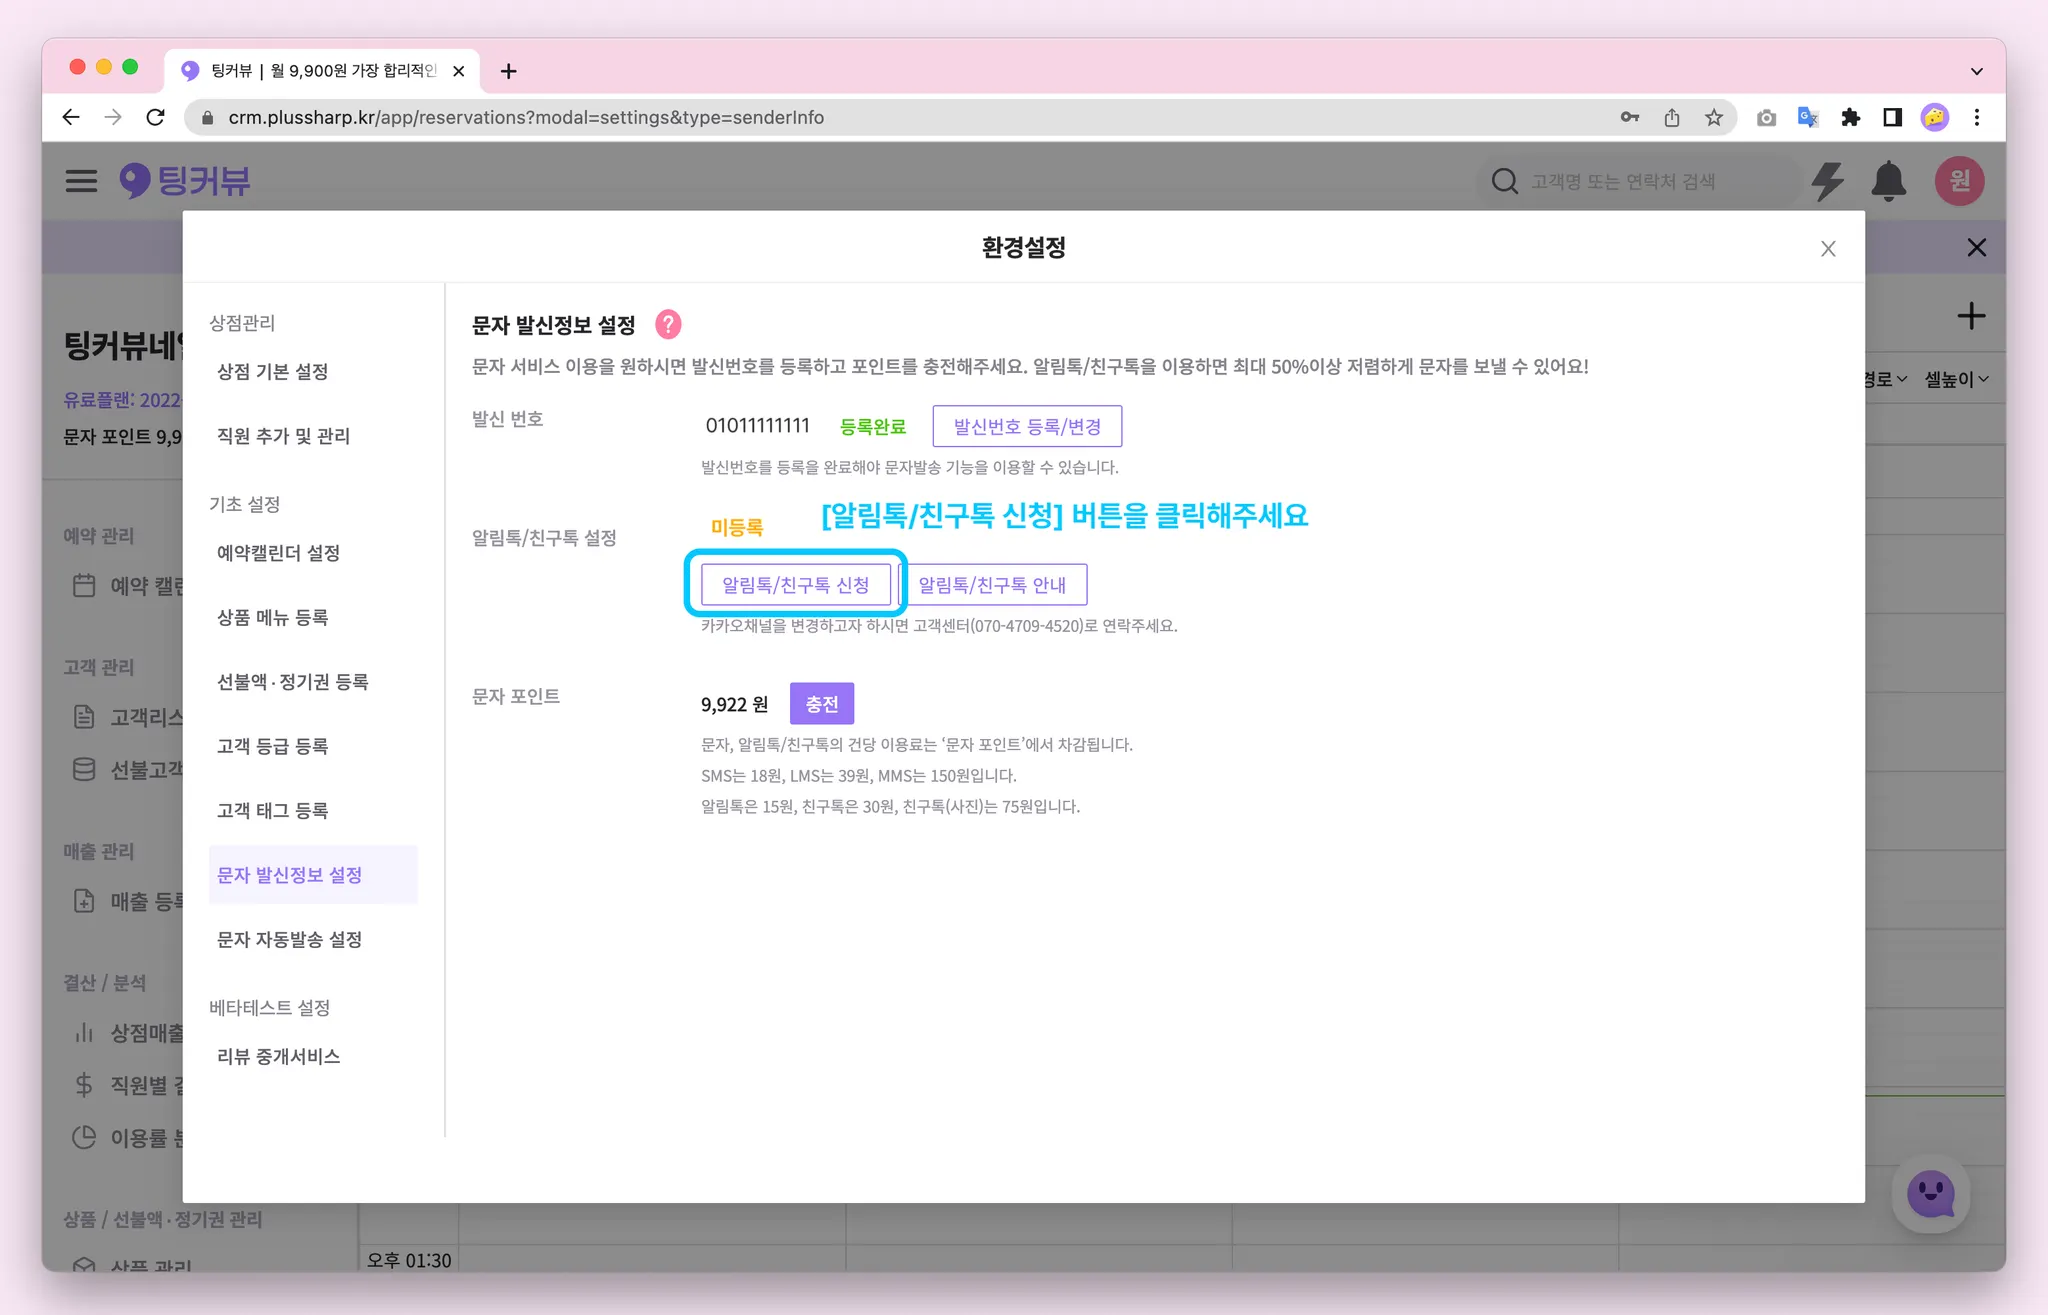Image resolution: width=2048 pixels, height=1315 pixels.
Task: Click the pink question mark help icon
Action: [x=668, y=325]
